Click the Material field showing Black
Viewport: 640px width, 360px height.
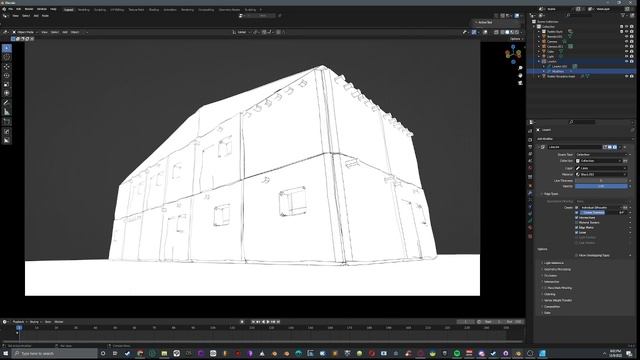(x=601, y=174)
